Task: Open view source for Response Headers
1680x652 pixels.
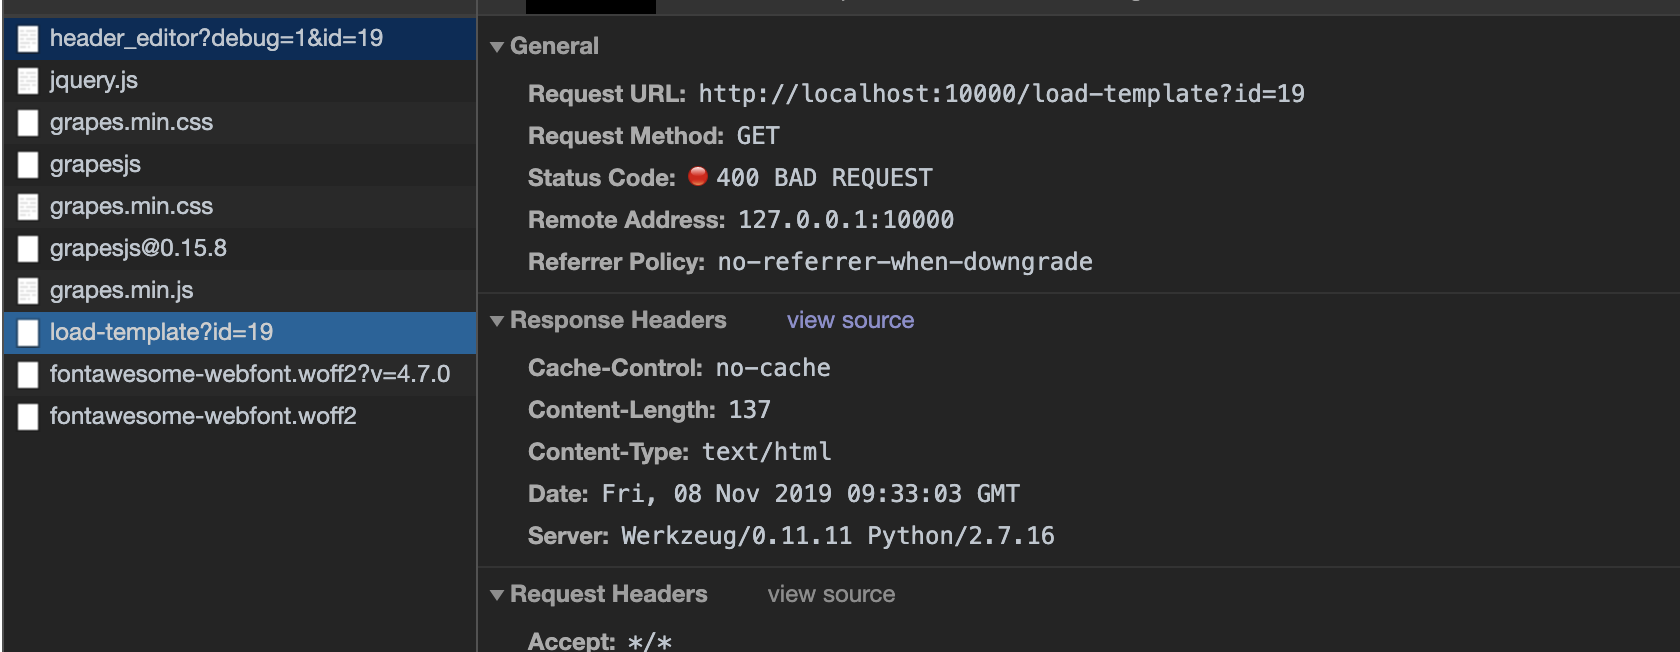Action: [x=849, y=320]
